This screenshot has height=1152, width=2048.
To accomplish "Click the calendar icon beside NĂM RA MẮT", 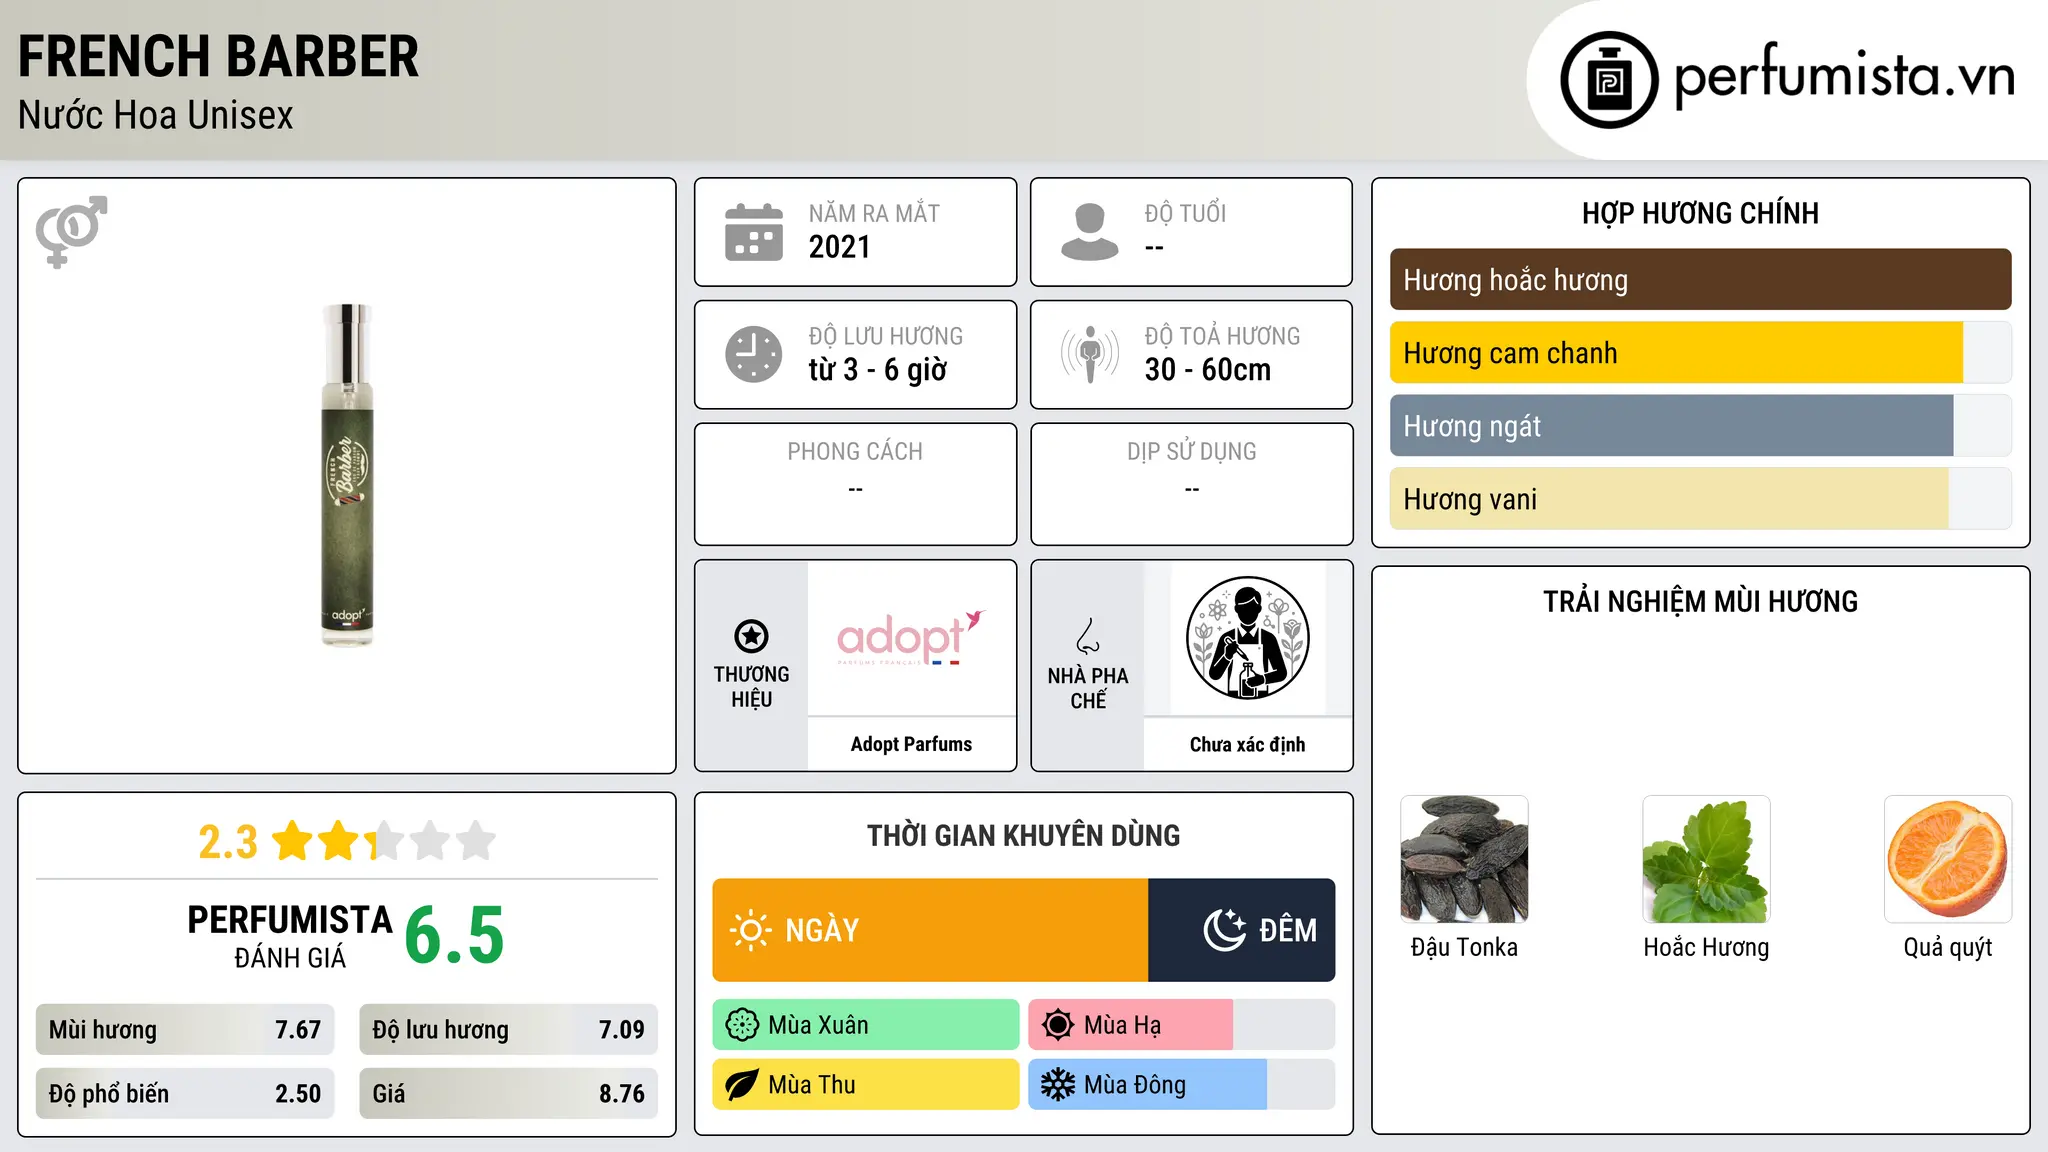I will [x=754, y=232].
